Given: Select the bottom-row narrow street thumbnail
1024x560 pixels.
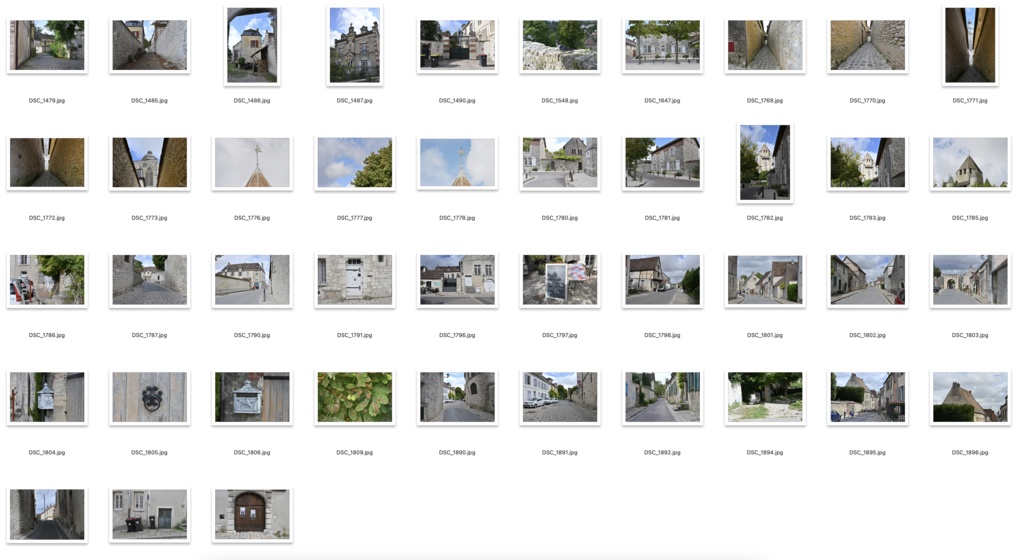Looking at the screenshot, I should coord(47,514).
